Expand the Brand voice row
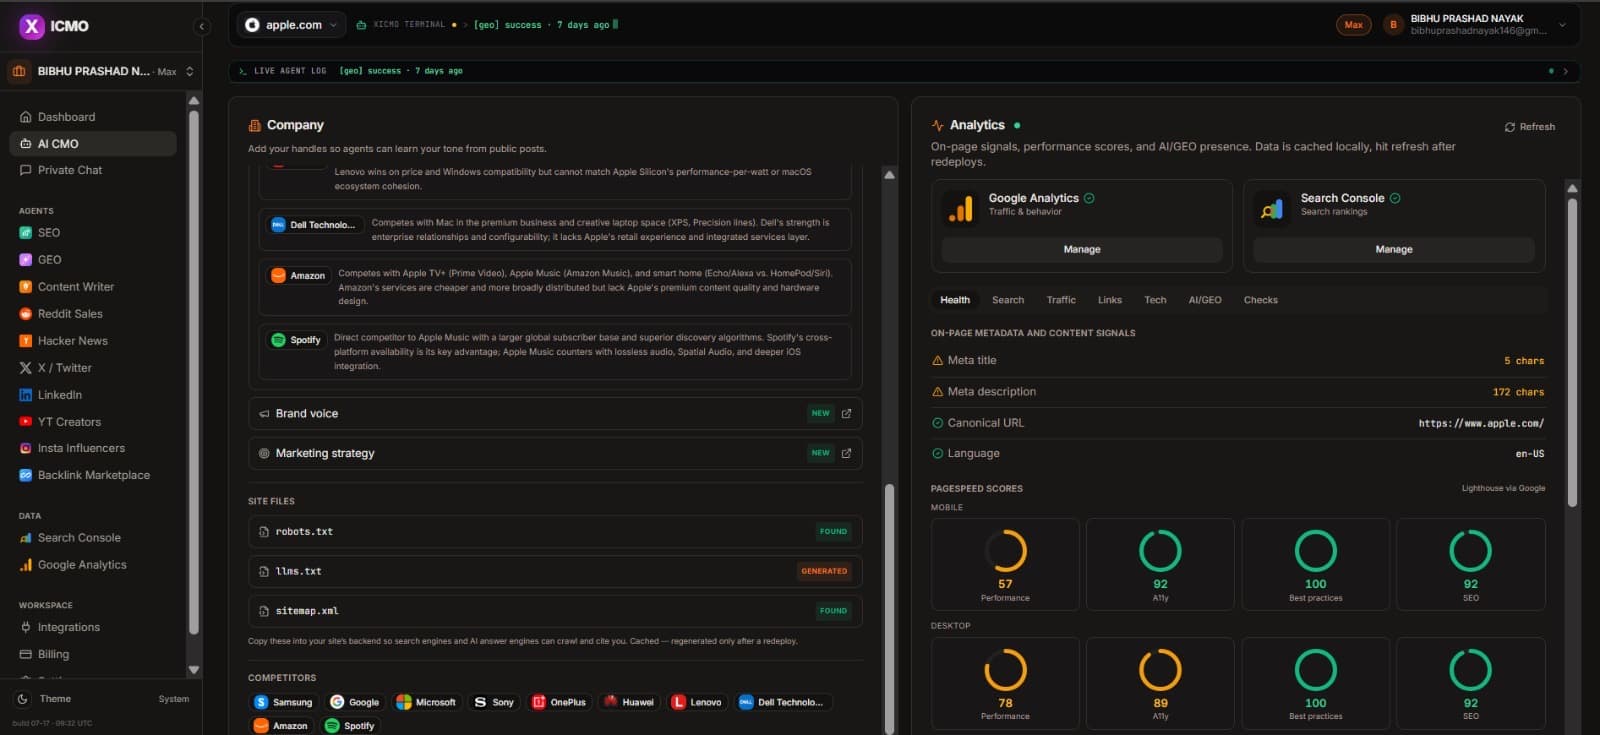The image size is (1600, 735). (555, 414)
